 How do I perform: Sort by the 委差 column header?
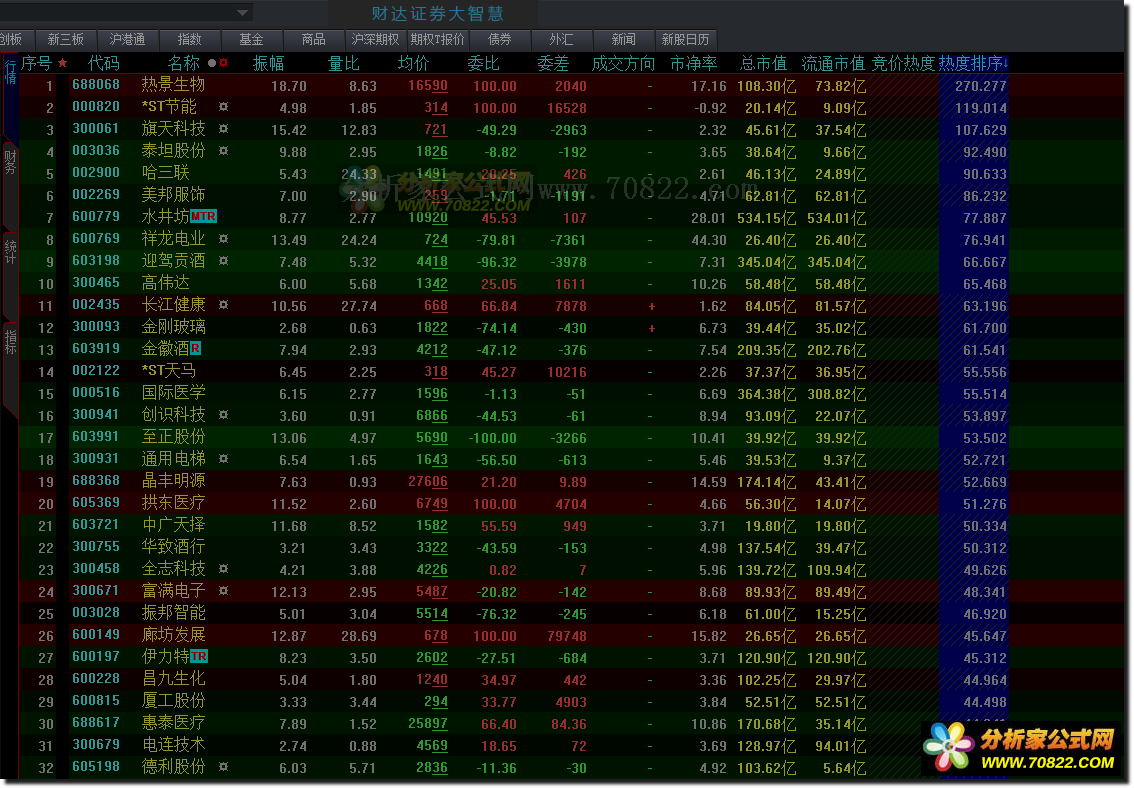[553, 64]
